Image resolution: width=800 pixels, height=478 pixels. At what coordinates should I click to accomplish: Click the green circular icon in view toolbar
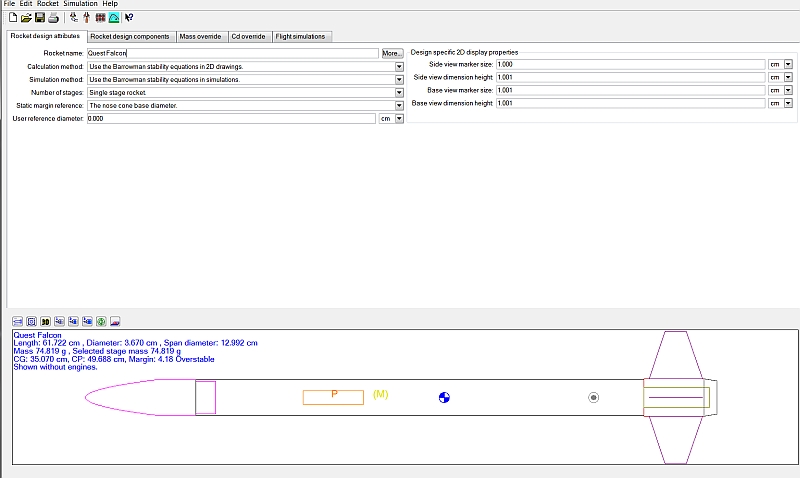(102, 321)
